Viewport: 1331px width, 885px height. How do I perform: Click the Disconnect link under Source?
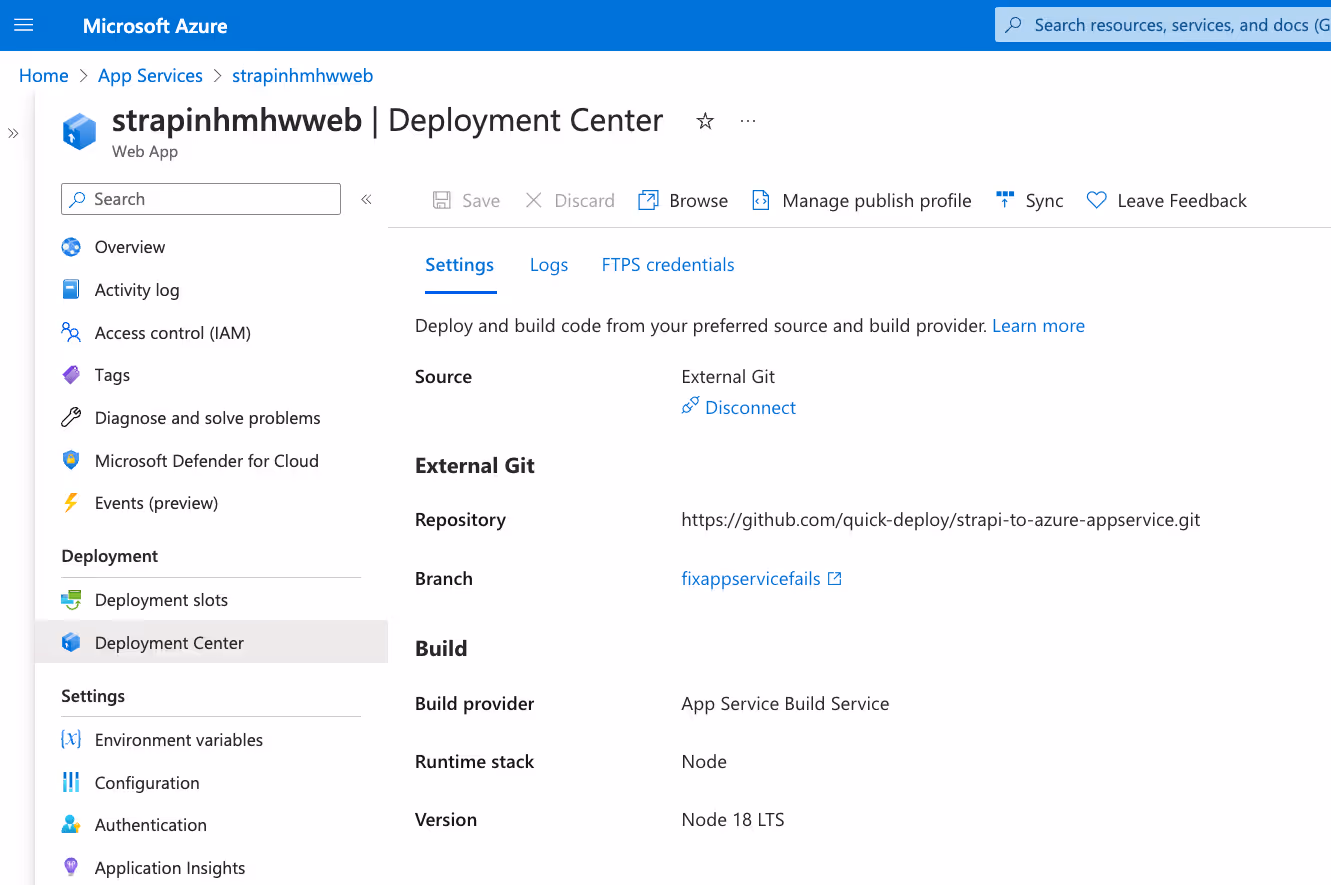[x=749, y=408]
